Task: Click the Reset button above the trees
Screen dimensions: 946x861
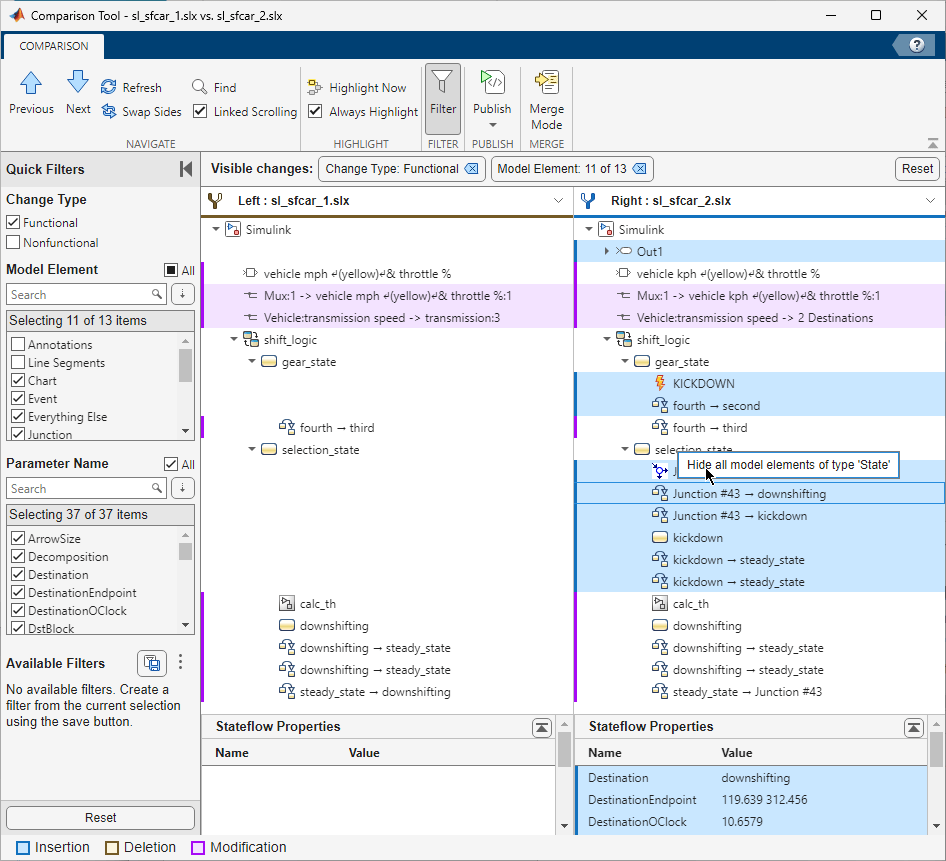Action: coord(916,168)
